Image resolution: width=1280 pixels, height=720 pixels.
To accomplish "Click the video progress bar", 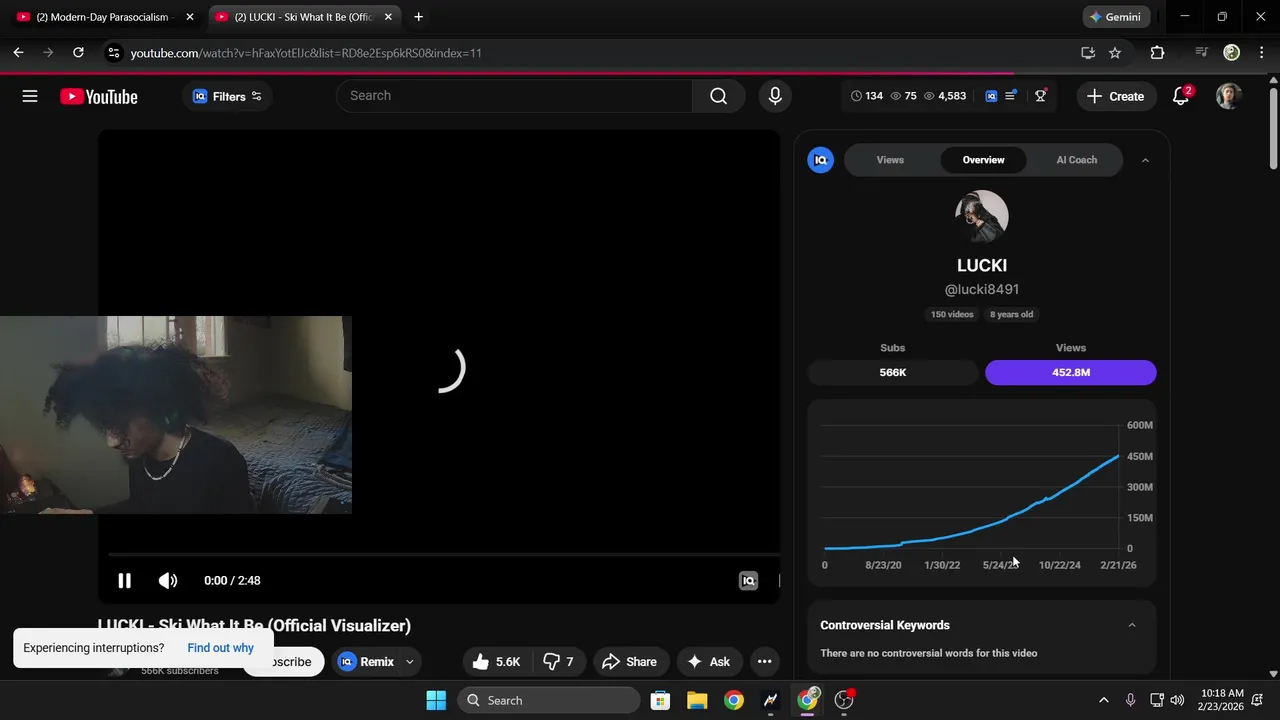I will coord(443,553).
